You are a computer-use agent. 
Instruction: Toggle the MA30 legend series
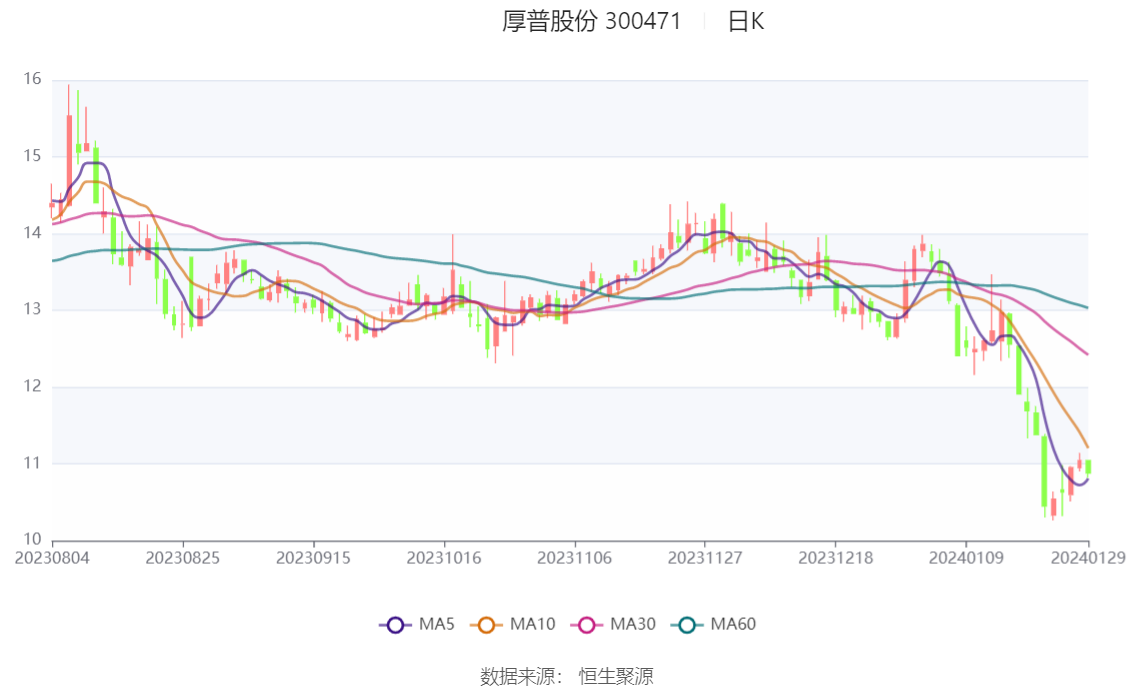(613, 624)
